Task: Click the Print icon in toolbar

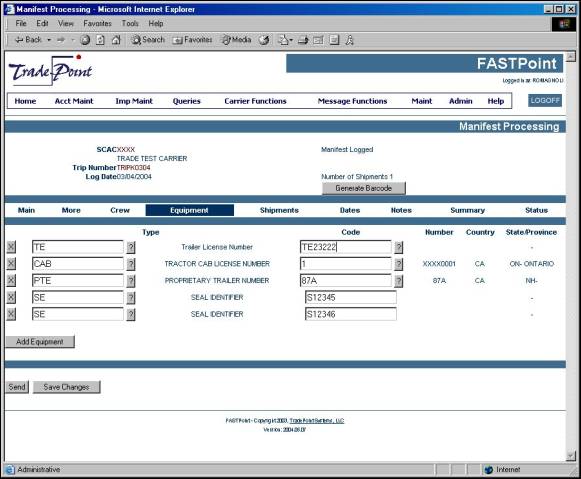Action: tap(303, 40)
